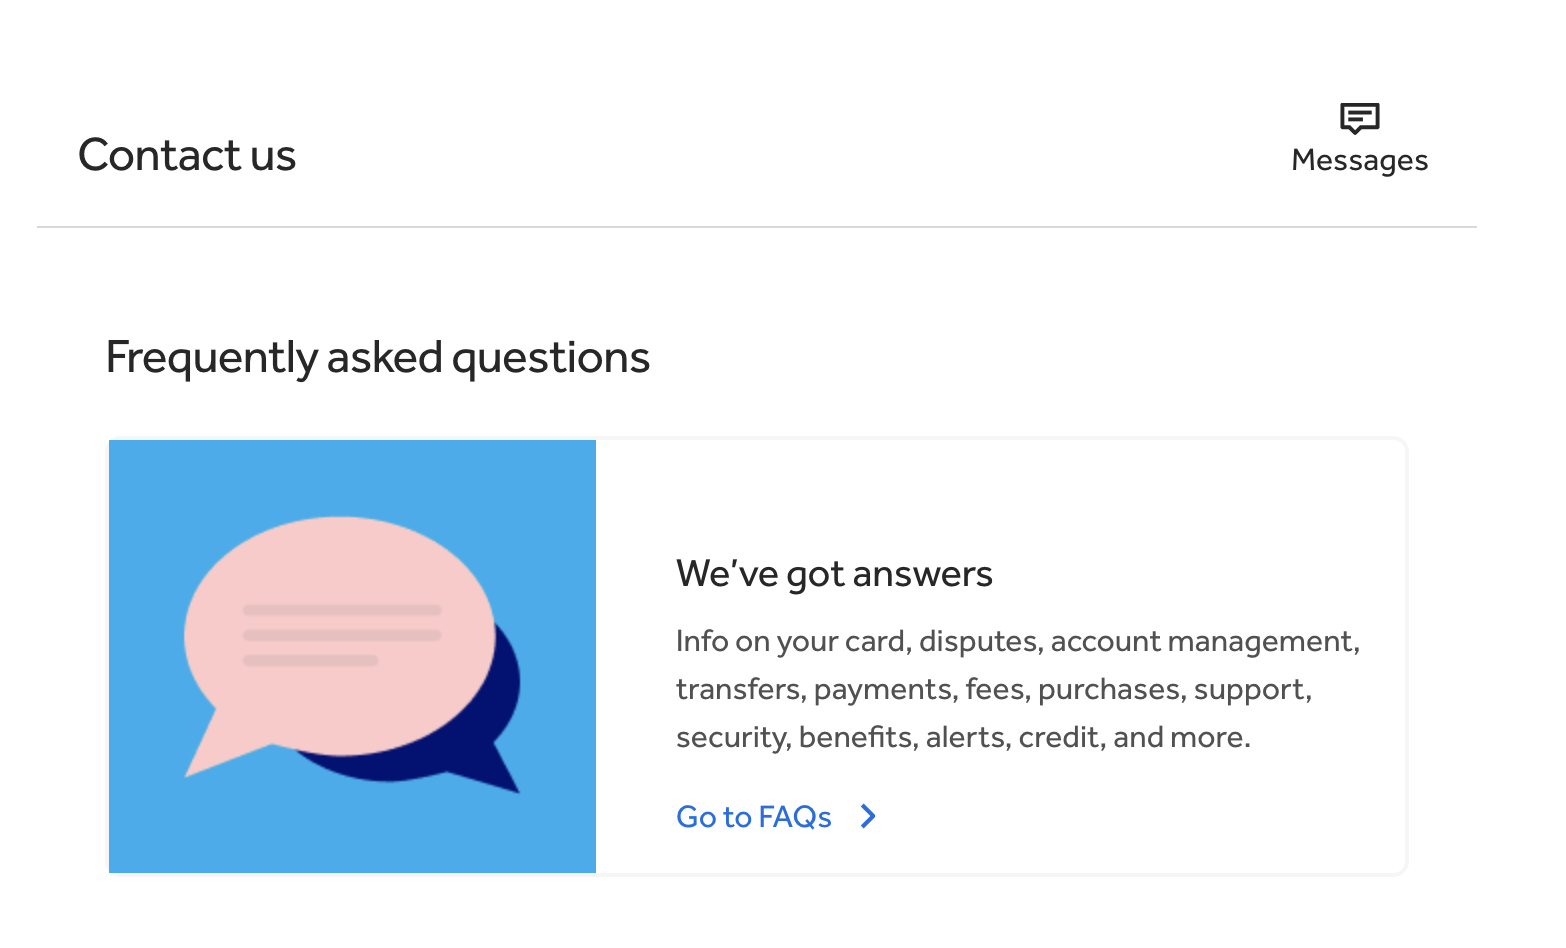Click the Messages label under the icon
1566x948 pixels.
tap(1359, 160)
